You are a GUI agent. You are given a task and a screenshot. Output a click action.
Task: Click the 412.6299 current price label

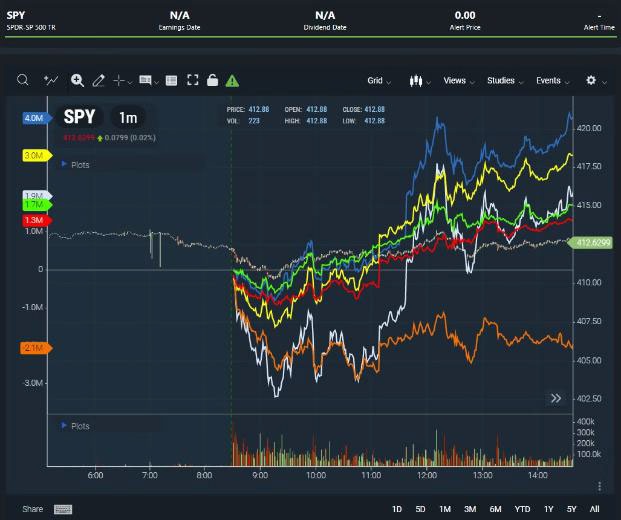coord(591,242)
